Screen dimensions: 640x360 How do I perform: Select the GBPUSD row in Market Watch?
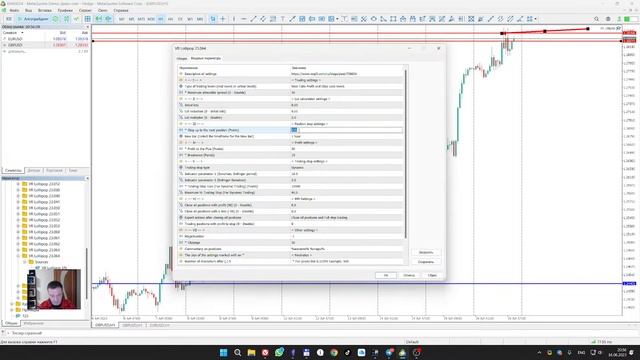45,45
